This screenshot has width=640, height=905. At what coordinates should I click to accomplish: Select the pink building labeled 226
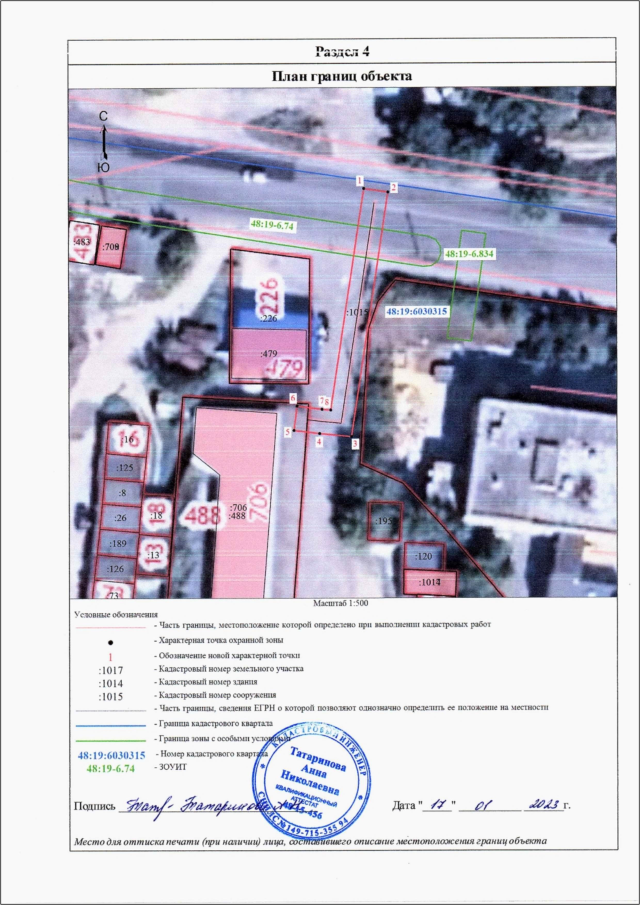tap(270, 290)
